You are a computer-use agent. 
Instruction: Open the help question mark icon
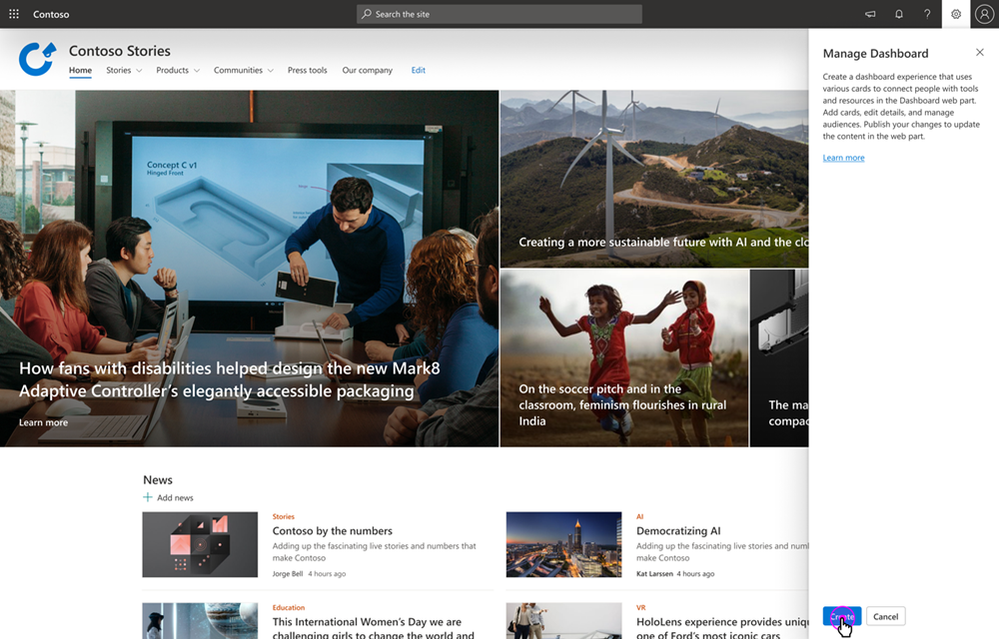point(927,14)
